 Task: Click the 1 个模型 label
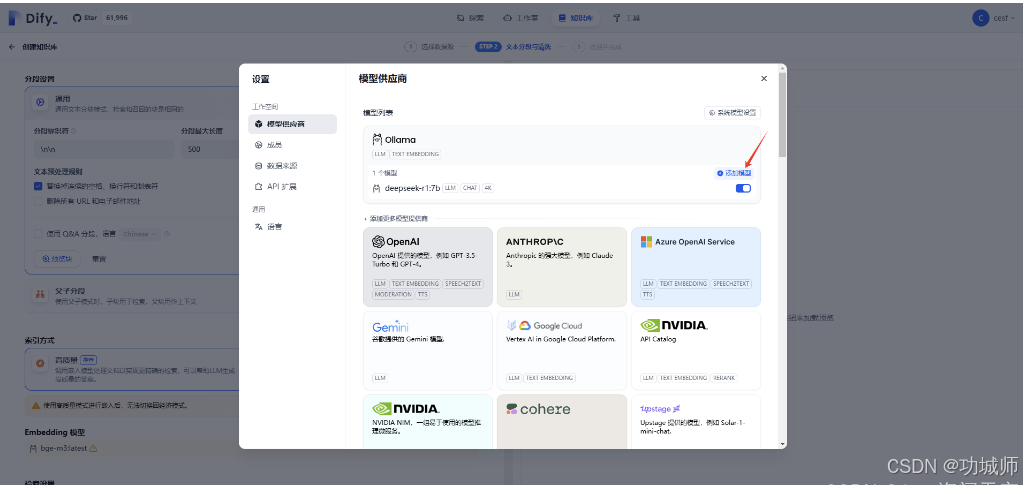(x=385, y=173)
